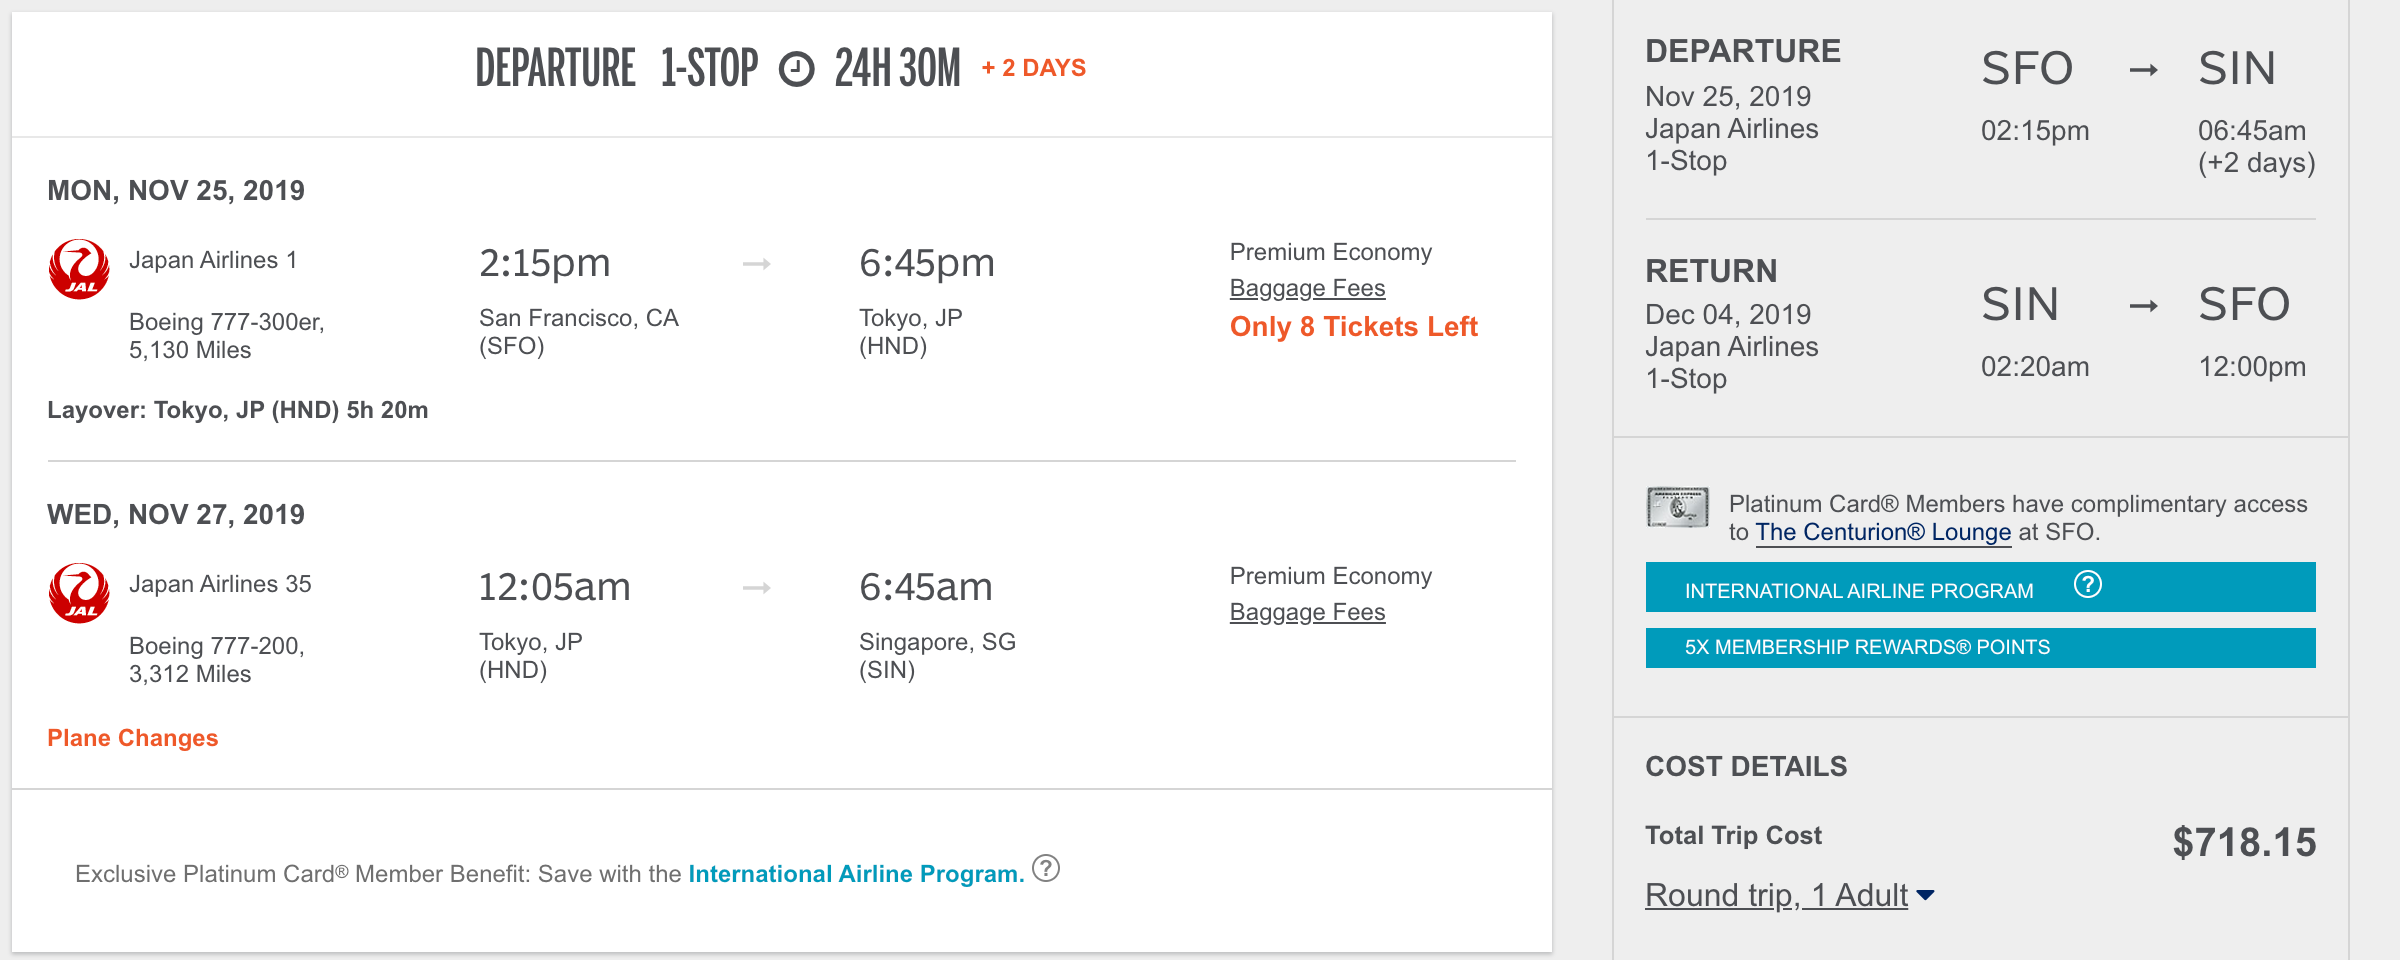Screen dimensions: 2400x960
Task: Open The Centurion Lounge link
Action: [x=1883, y=532]
